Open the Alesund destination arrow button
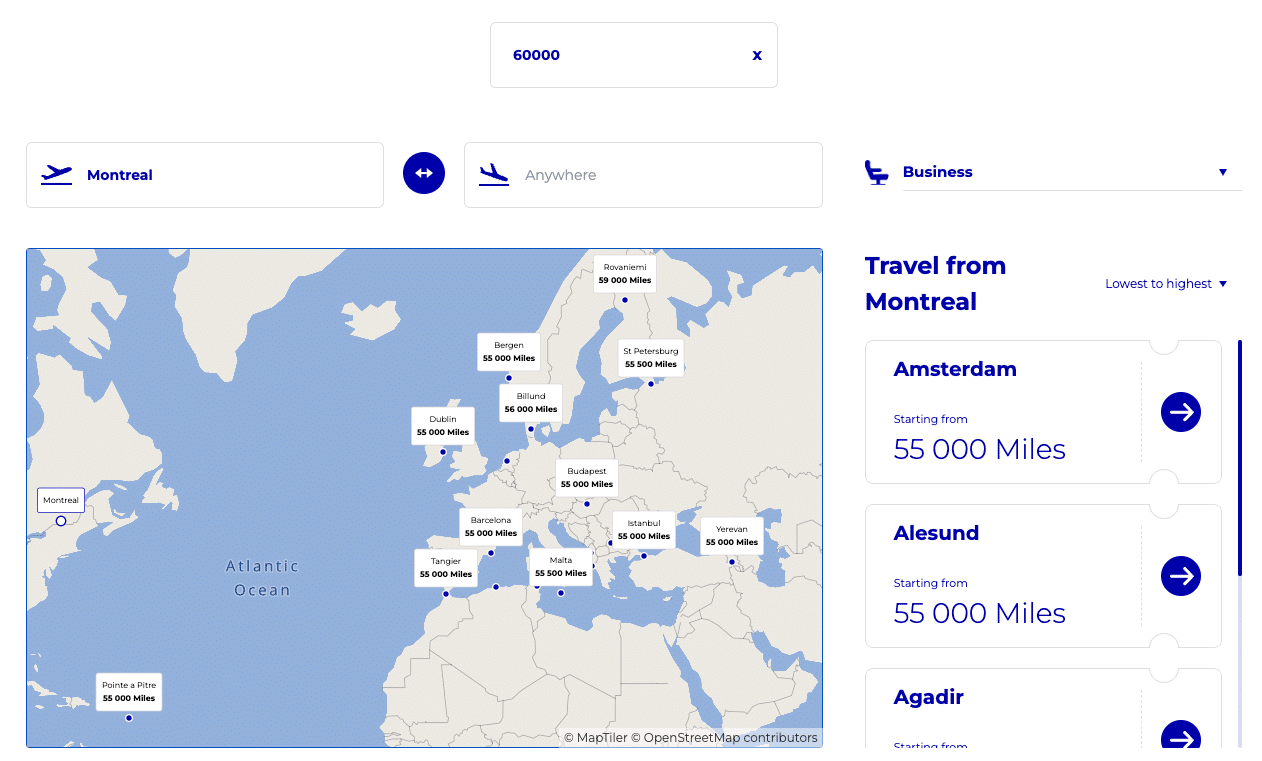 coord(1180,576)
